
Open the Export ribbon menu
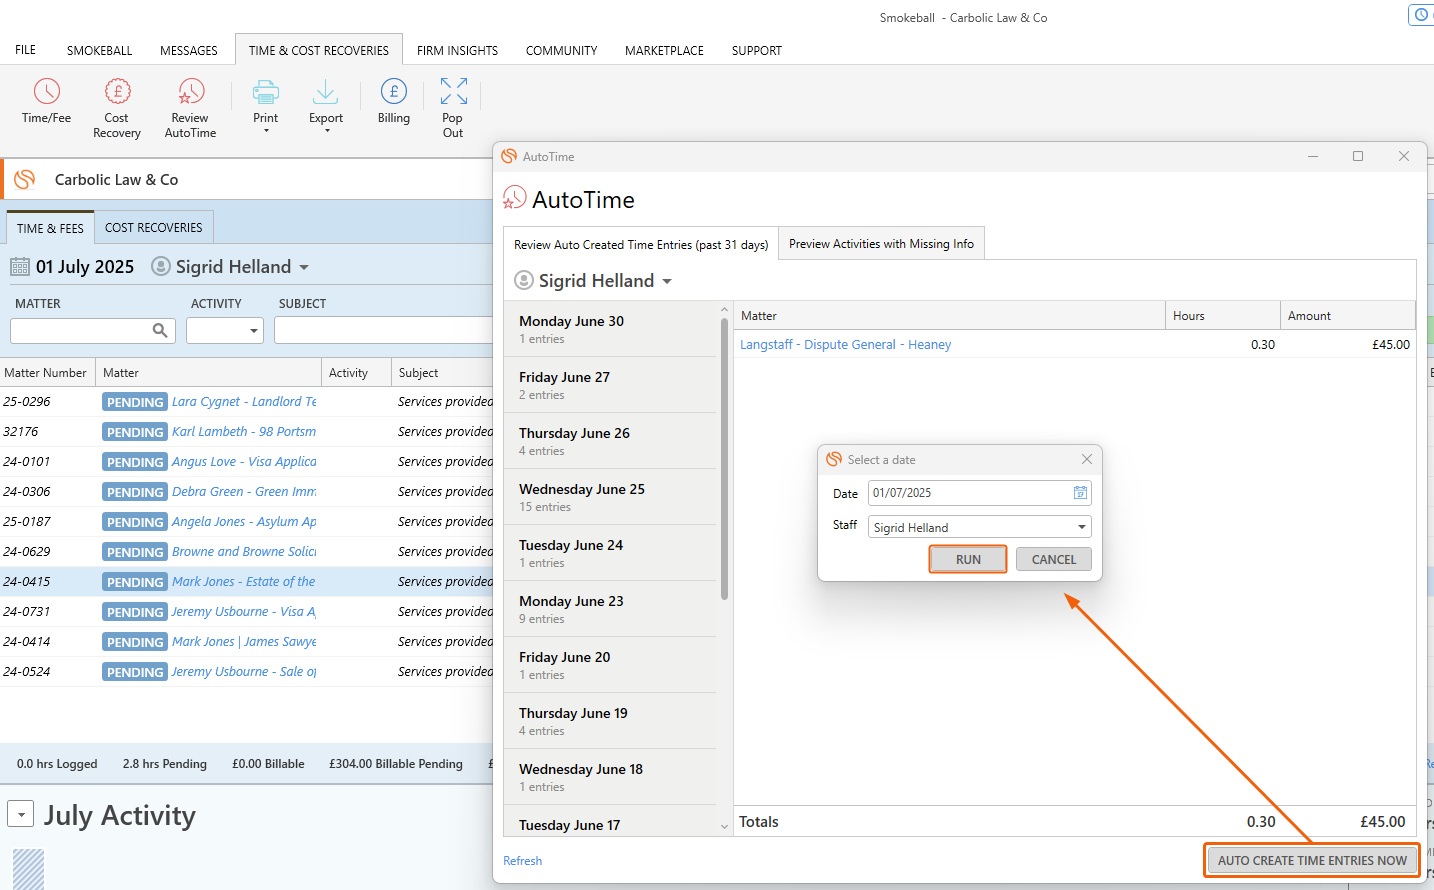pos(326,107)
